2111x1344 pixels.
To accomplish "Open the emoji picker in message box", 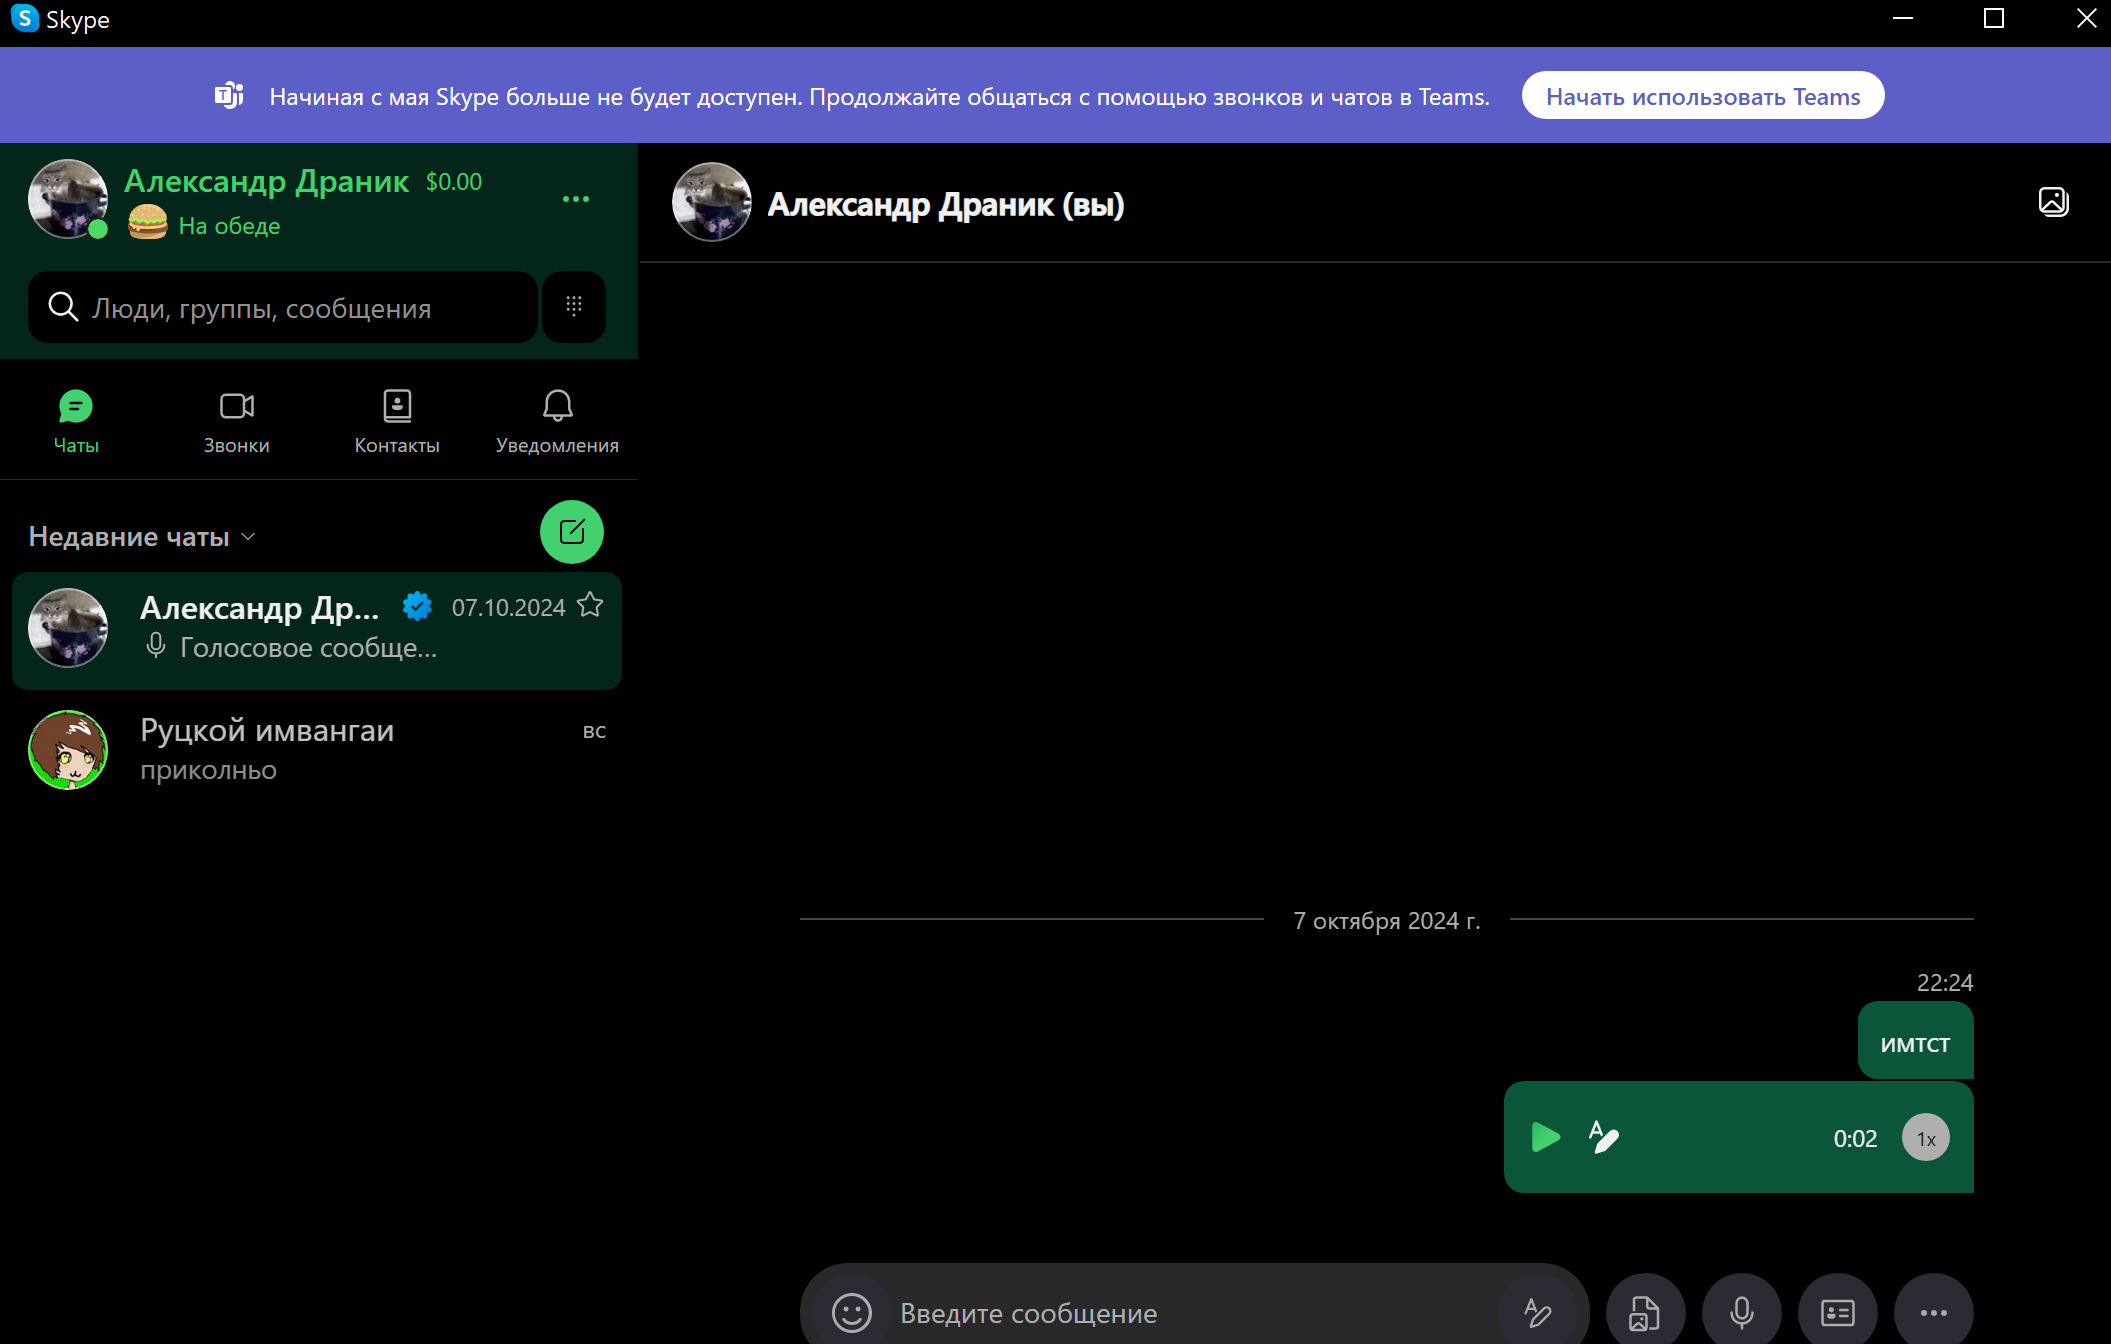I will 852,1312.
